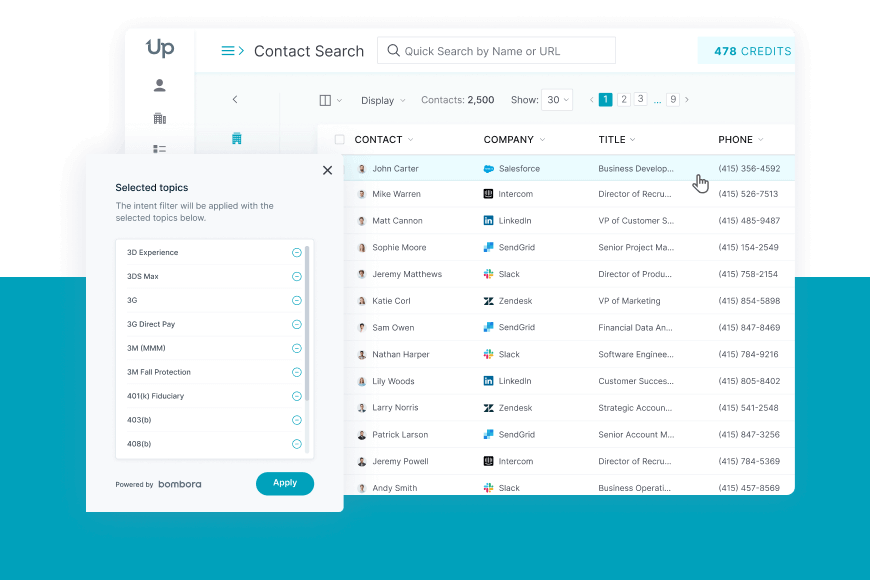Apply the selected topics filter

tap(285, 483)
